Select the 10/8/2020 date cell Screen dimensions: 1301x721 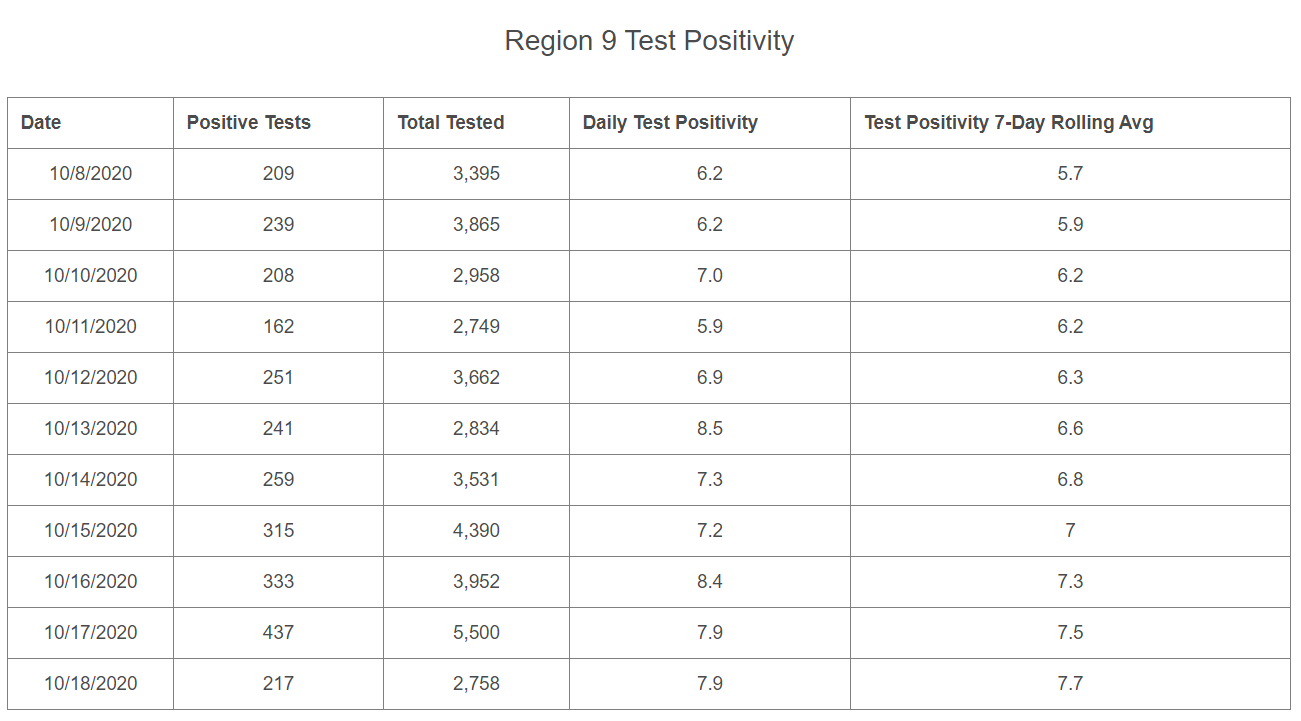point(91,174)
